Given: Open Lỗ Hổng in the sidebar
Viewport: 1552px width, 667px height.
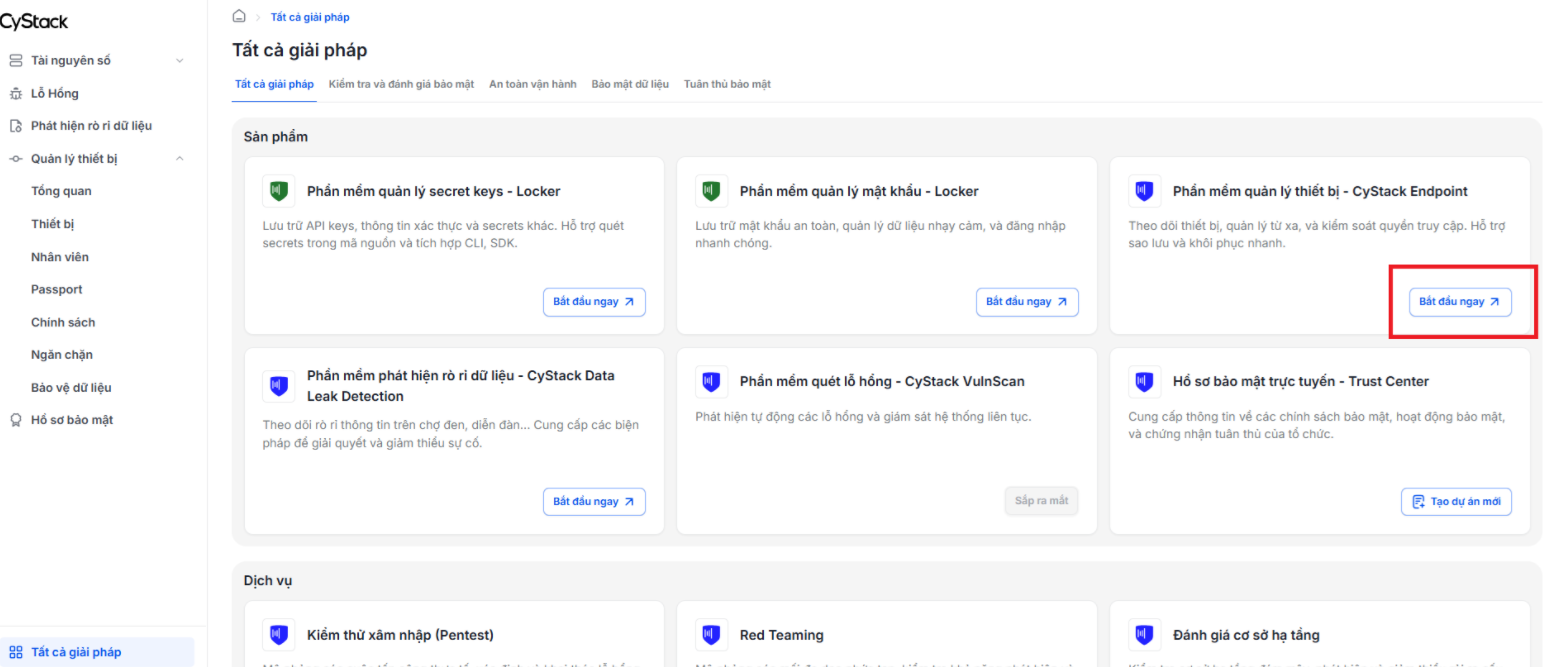Looking at the screenshot, I should pos(55,93).
